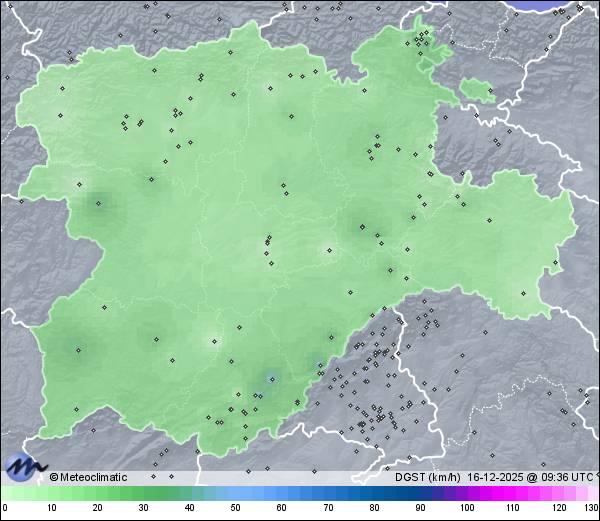Pick the dark navy swatch at 80

coord(374,493)
